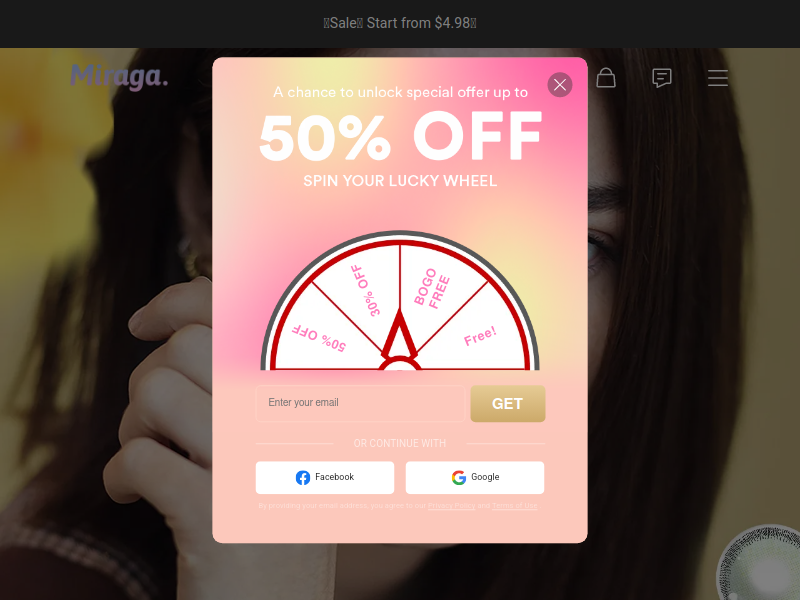Open the Privacy Policy link

click(x=452, y=506)
